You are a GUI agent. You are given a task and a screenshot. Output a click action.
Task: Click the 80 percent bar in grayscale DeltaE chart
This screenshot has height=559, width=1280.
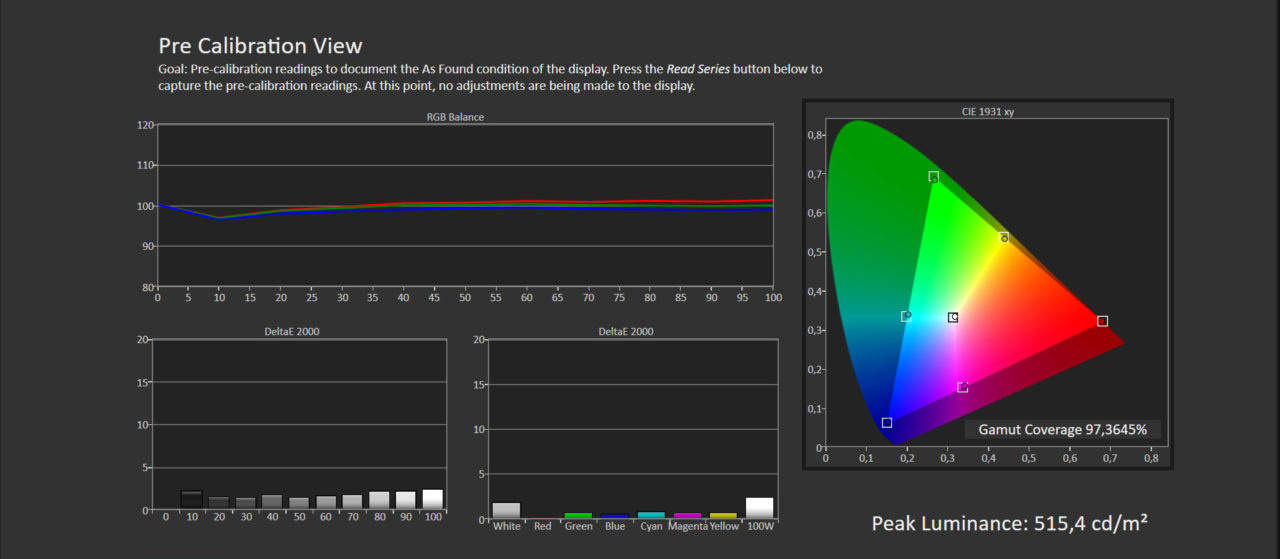tap(379, 500)
